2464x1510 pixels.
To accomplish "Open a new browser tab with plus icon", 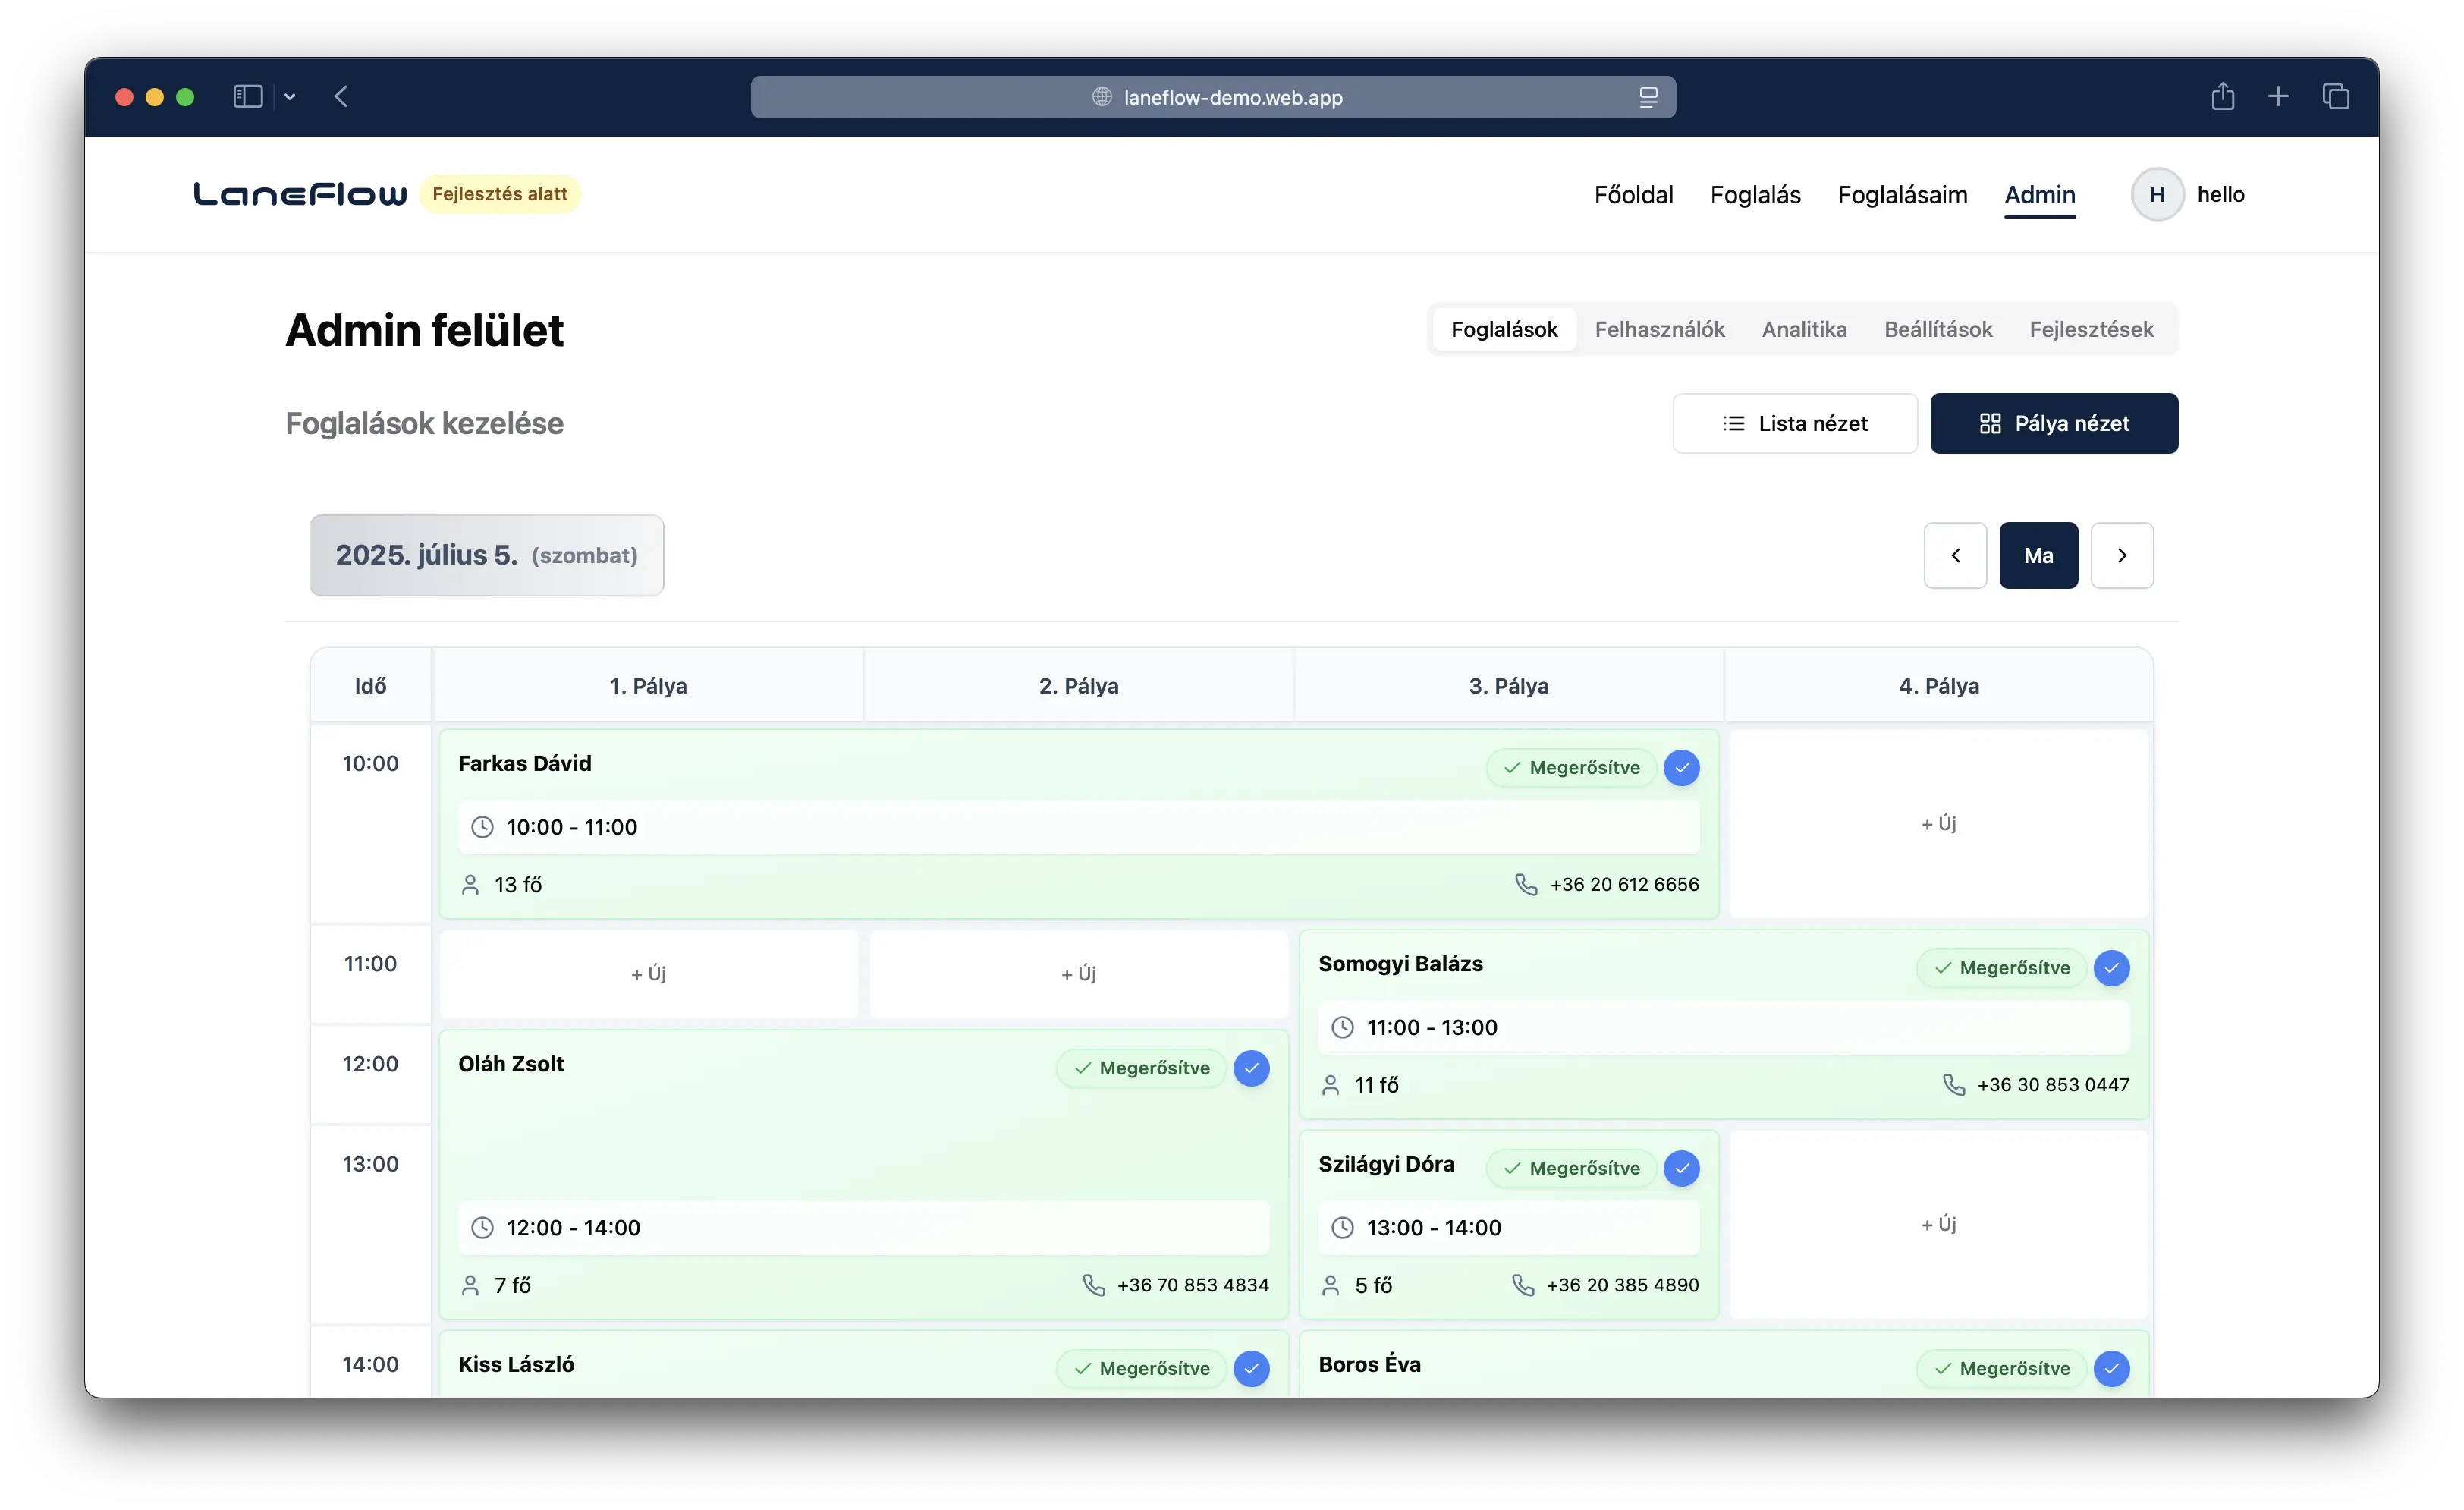I will [2278, 97].
